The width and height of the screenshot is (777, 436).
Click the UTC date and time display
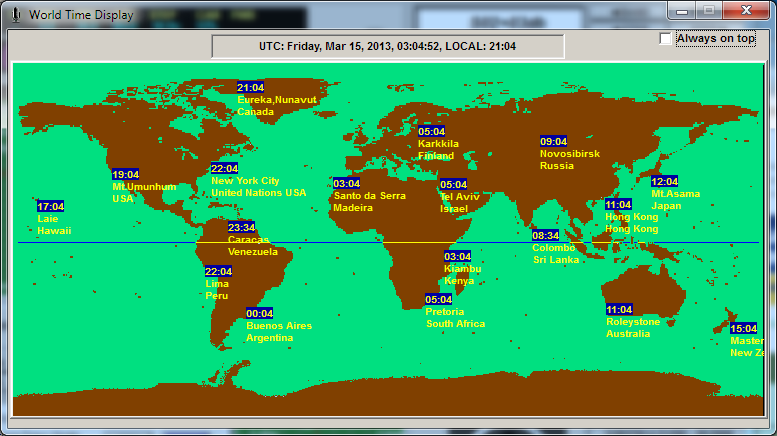(388, 47)
